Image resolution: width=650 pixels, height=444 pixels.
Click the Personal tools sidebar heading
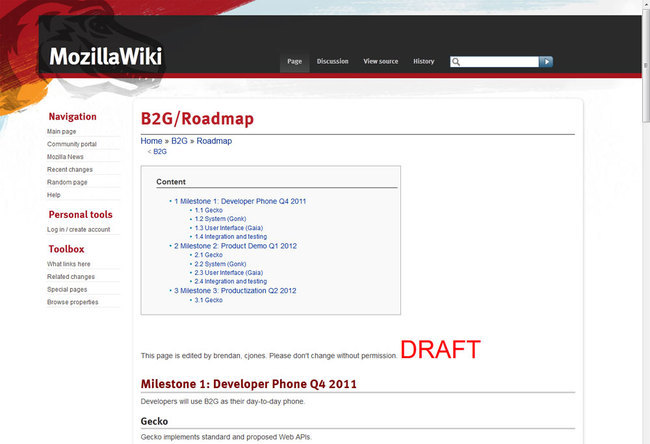point(80,215)
